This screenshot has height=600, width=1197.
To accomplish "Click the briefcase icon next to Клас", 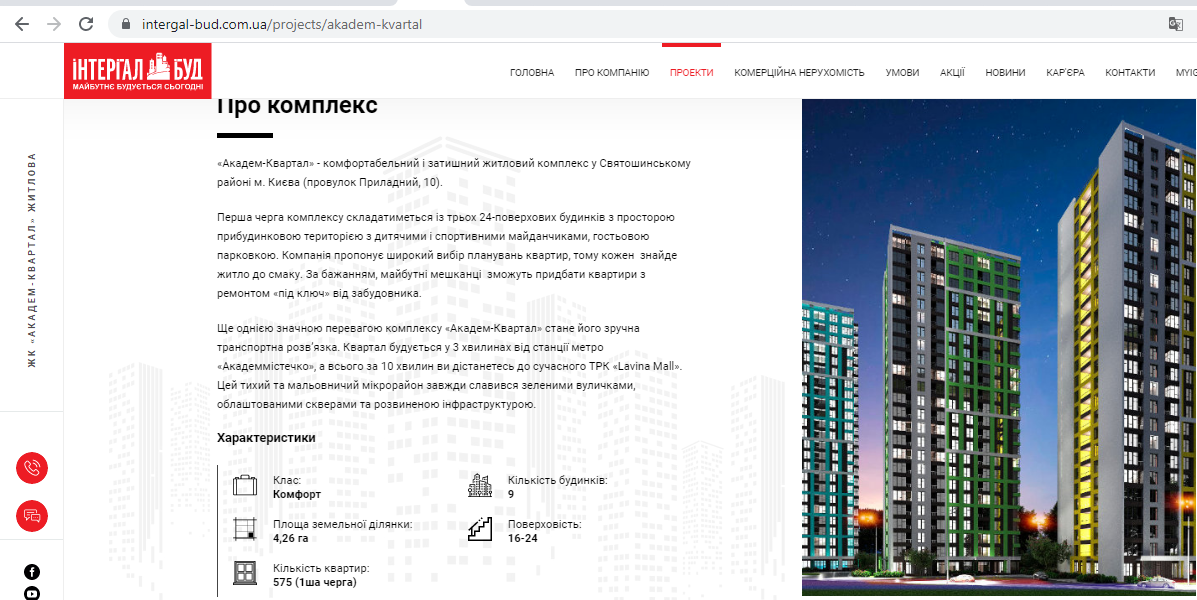I will [245, 486].
